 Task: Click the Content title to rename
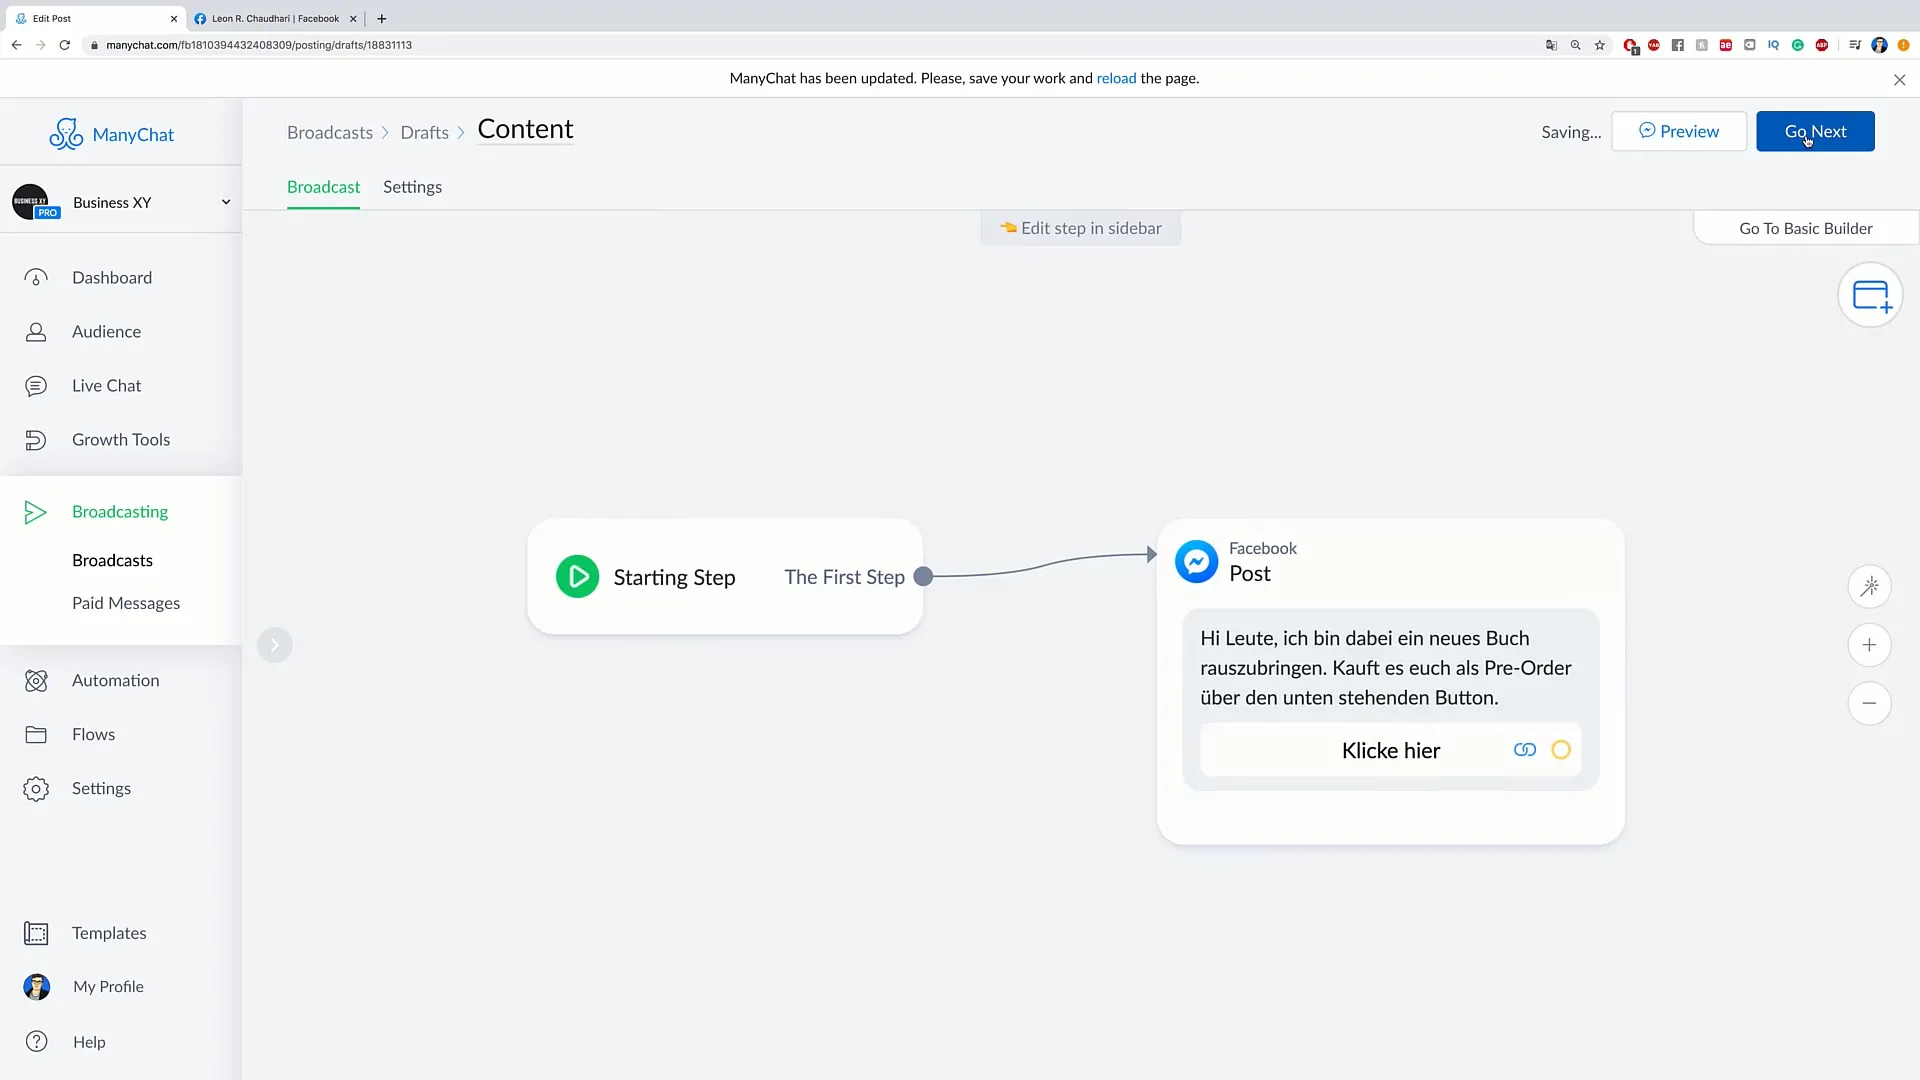coord(525,129)
